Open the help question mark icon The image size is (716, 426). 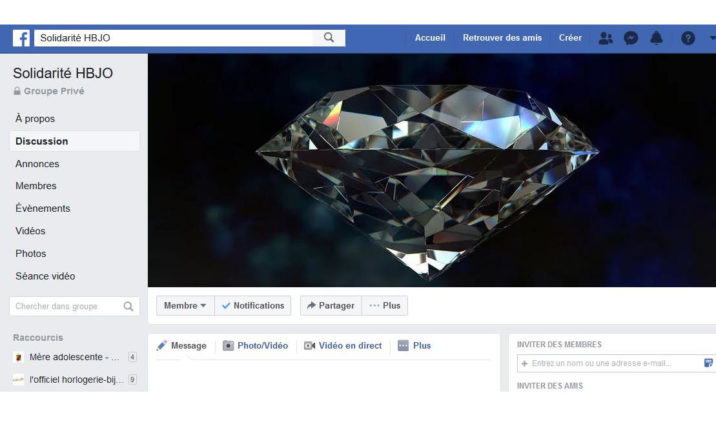click(688, 38)
